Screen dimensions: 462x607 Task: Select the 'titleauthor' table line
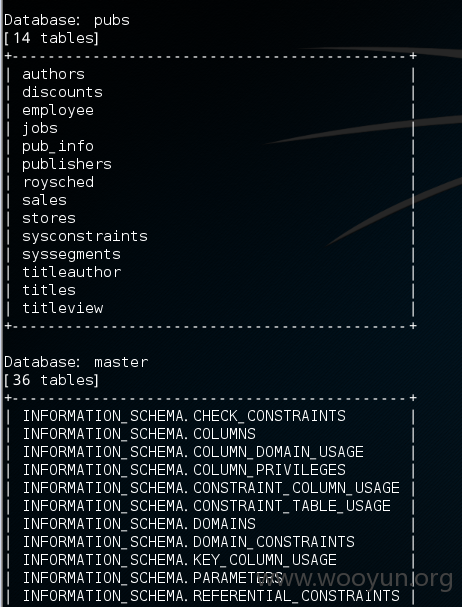coord(72,272)
